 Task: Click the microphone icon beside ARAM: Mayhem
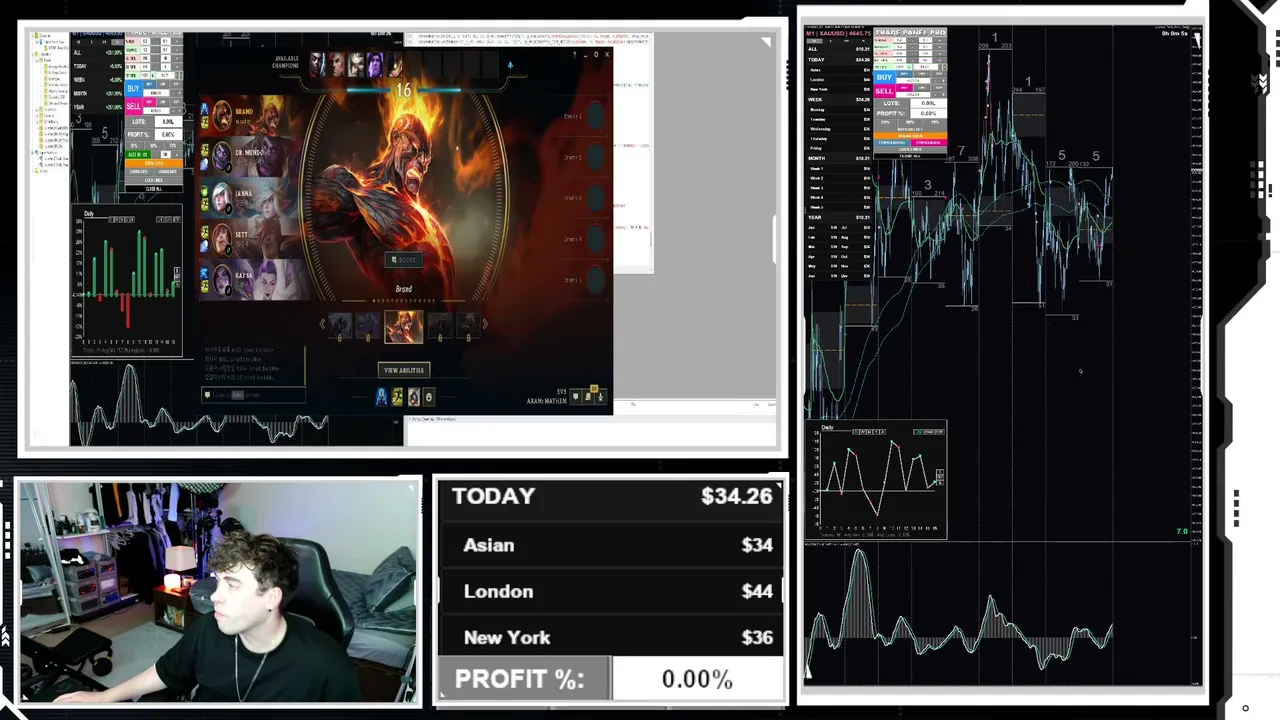tap(600, 397)
